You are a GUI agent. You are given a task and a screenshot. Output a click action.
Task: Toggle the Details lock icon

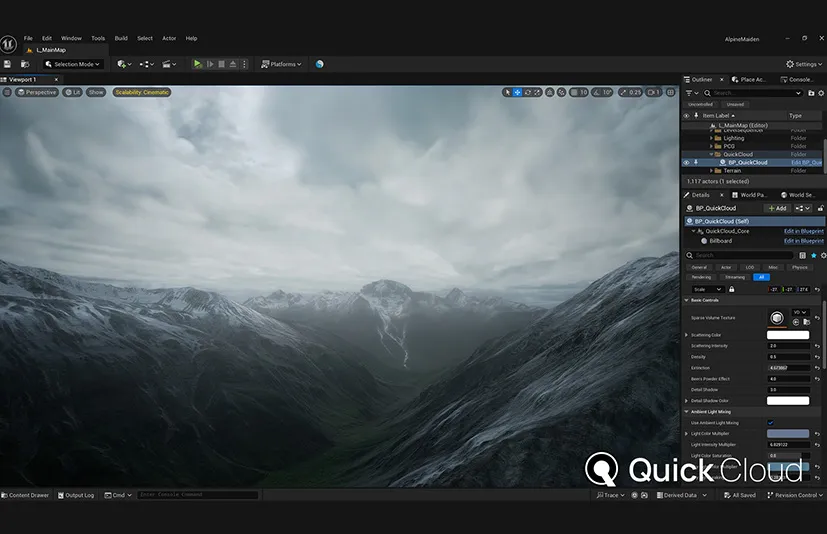tap(820, 208)
